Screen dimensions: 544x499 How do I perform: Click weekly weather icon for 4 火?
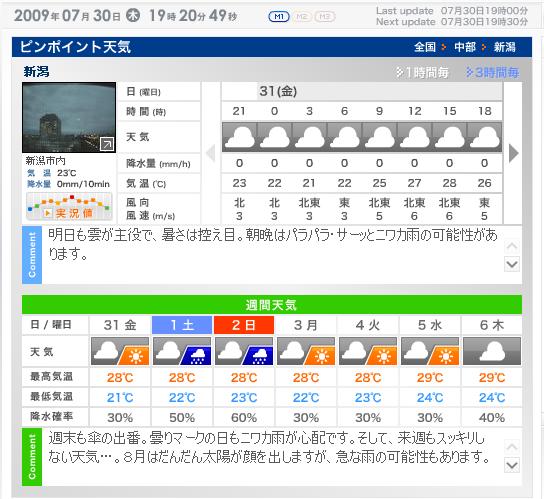[368, 351]
